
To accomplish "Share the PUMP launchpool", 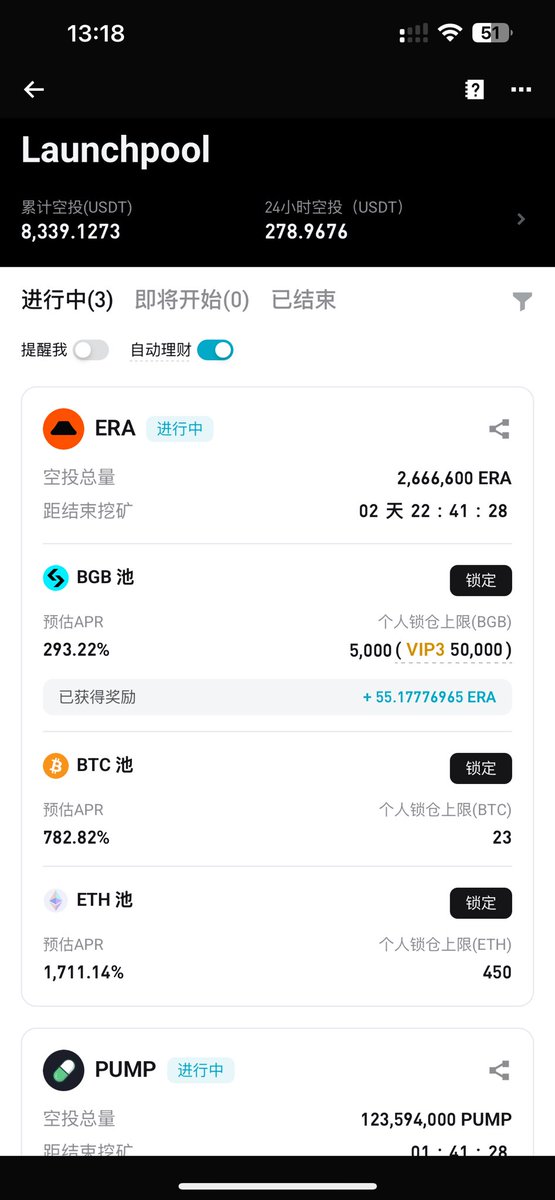I will (499, 1071).
